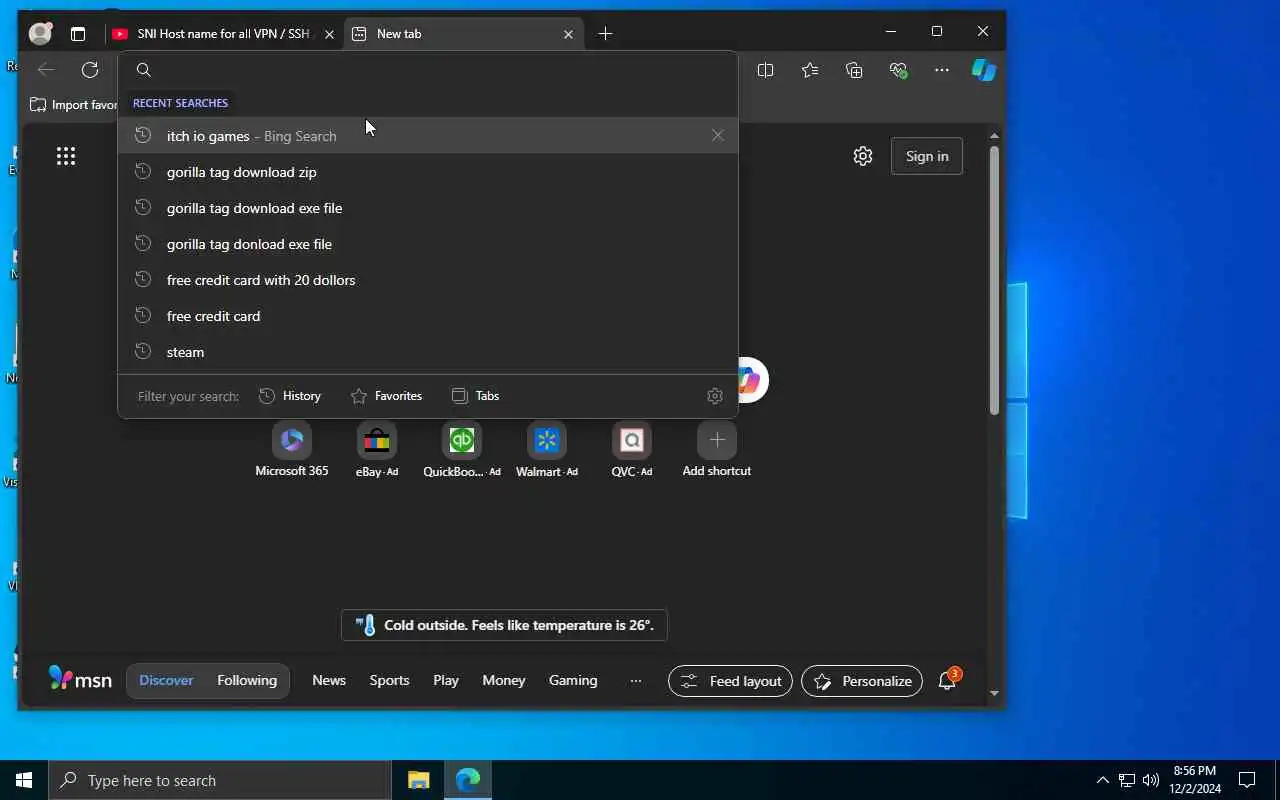Viewport: 1280px width, 800px height.
Task: Click the taskbar search box
Action: tap(220, 780)
